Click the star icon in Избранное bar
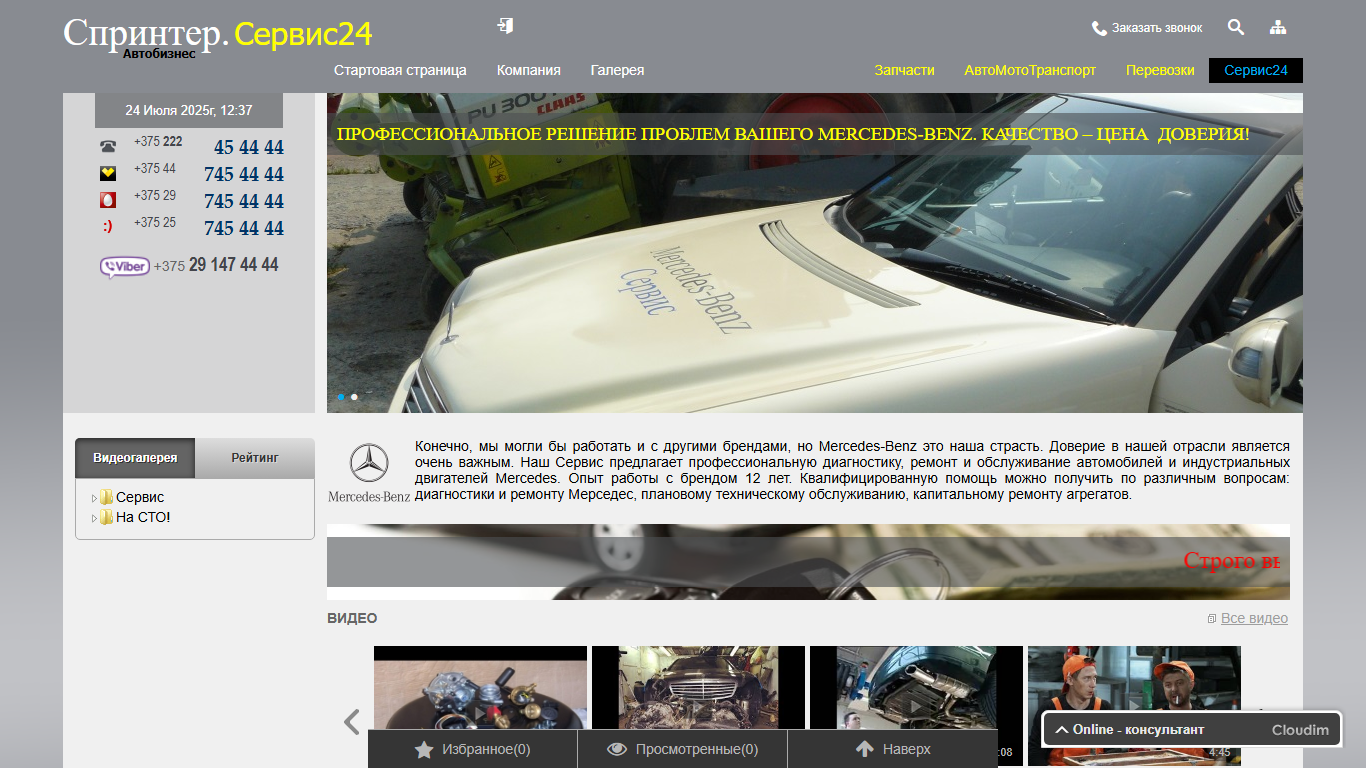Image resolution: width=1366 pixels, height=768 pixels. 424,749
